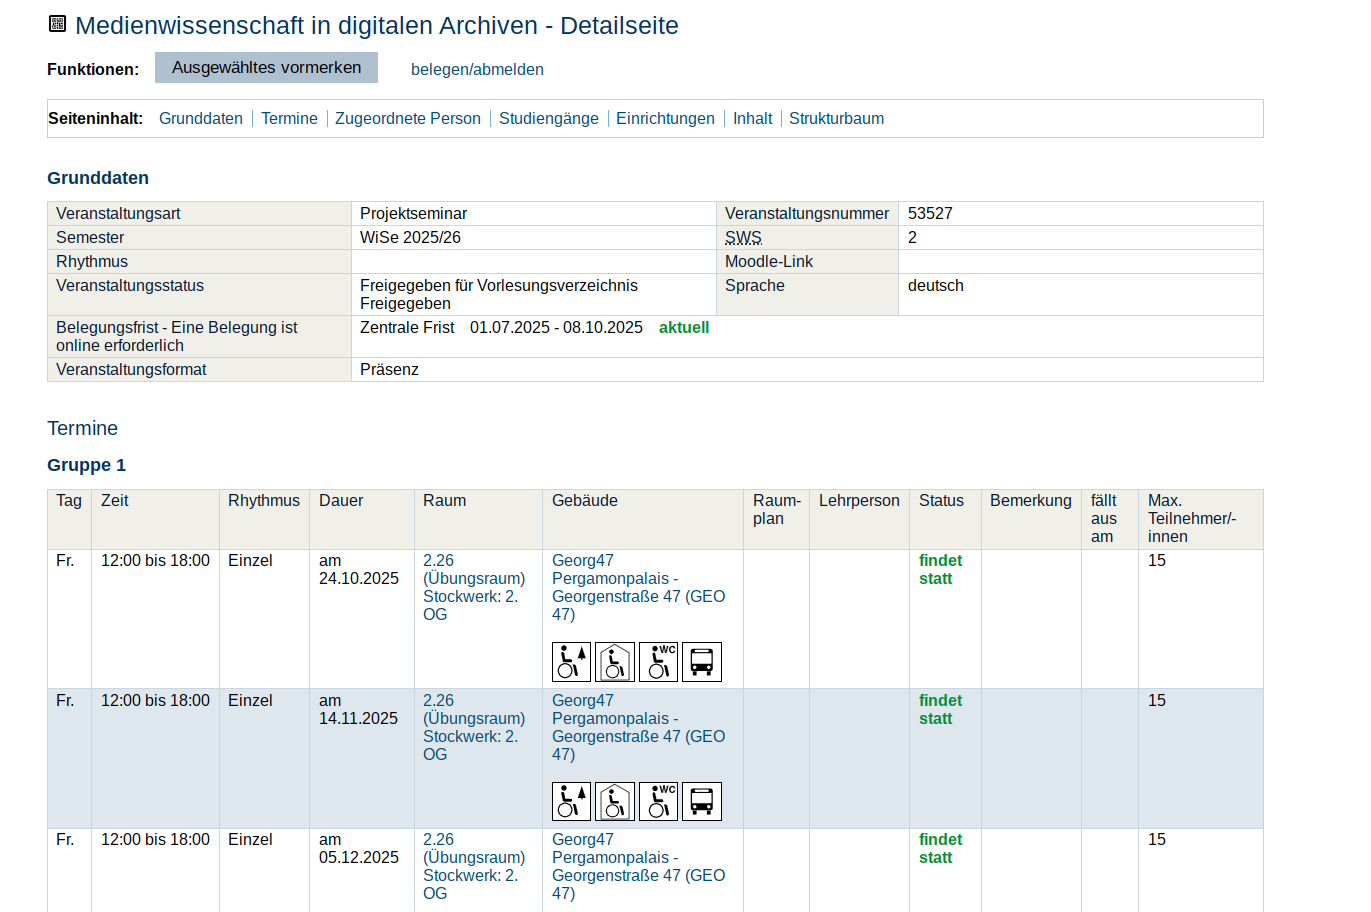Jump to Einrichtungen section
Screen dimensions: 1371x912
click(x=665, y=118)
